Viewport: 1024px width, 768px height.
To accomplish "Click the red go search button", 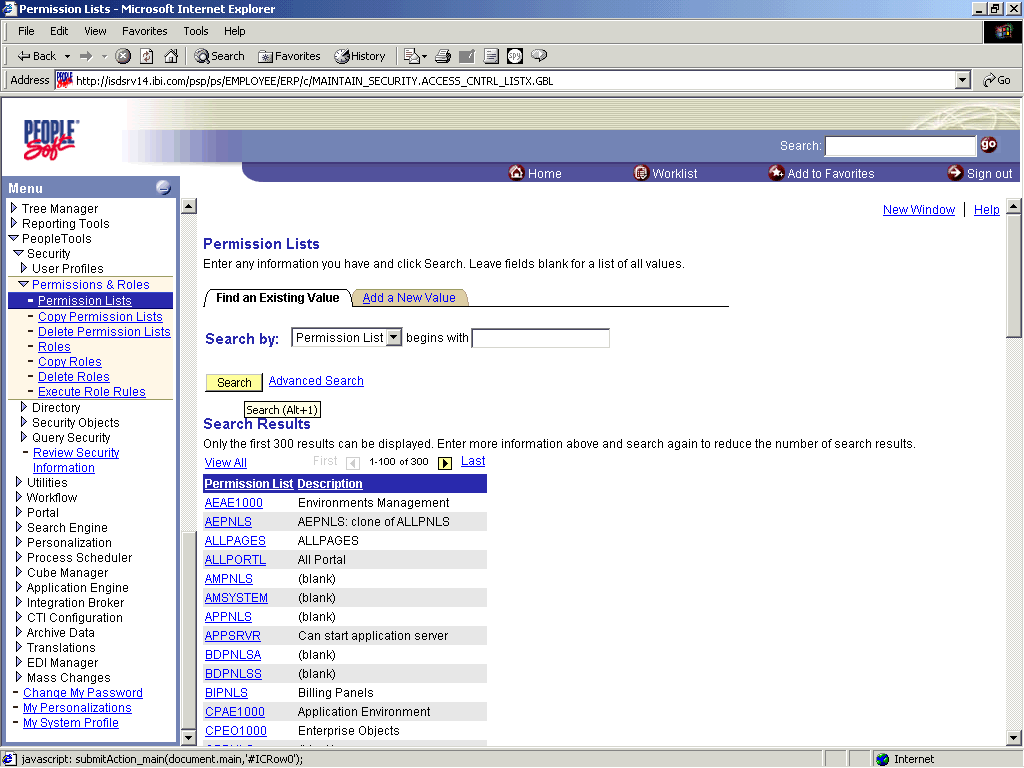I will [x=989, y=144].
